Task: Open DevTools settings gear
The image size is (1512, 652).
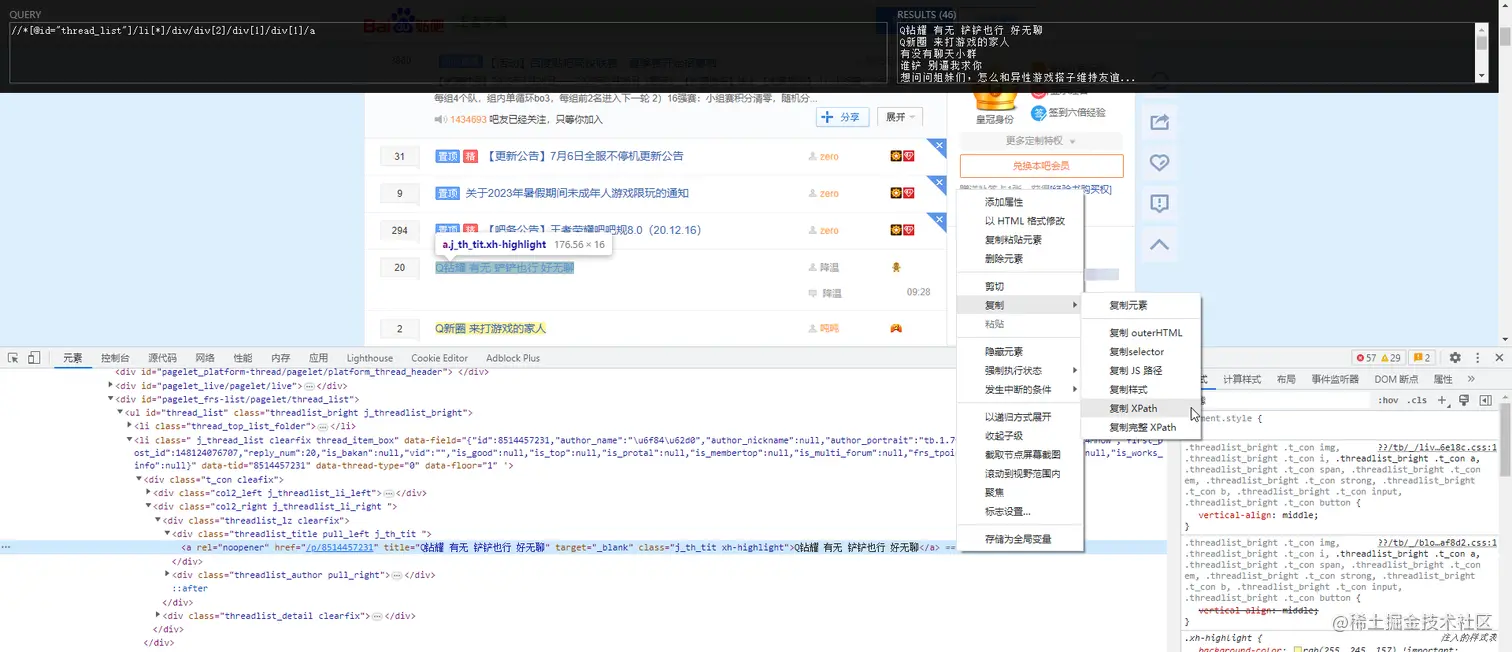Action: click(x=1455, y=358)
